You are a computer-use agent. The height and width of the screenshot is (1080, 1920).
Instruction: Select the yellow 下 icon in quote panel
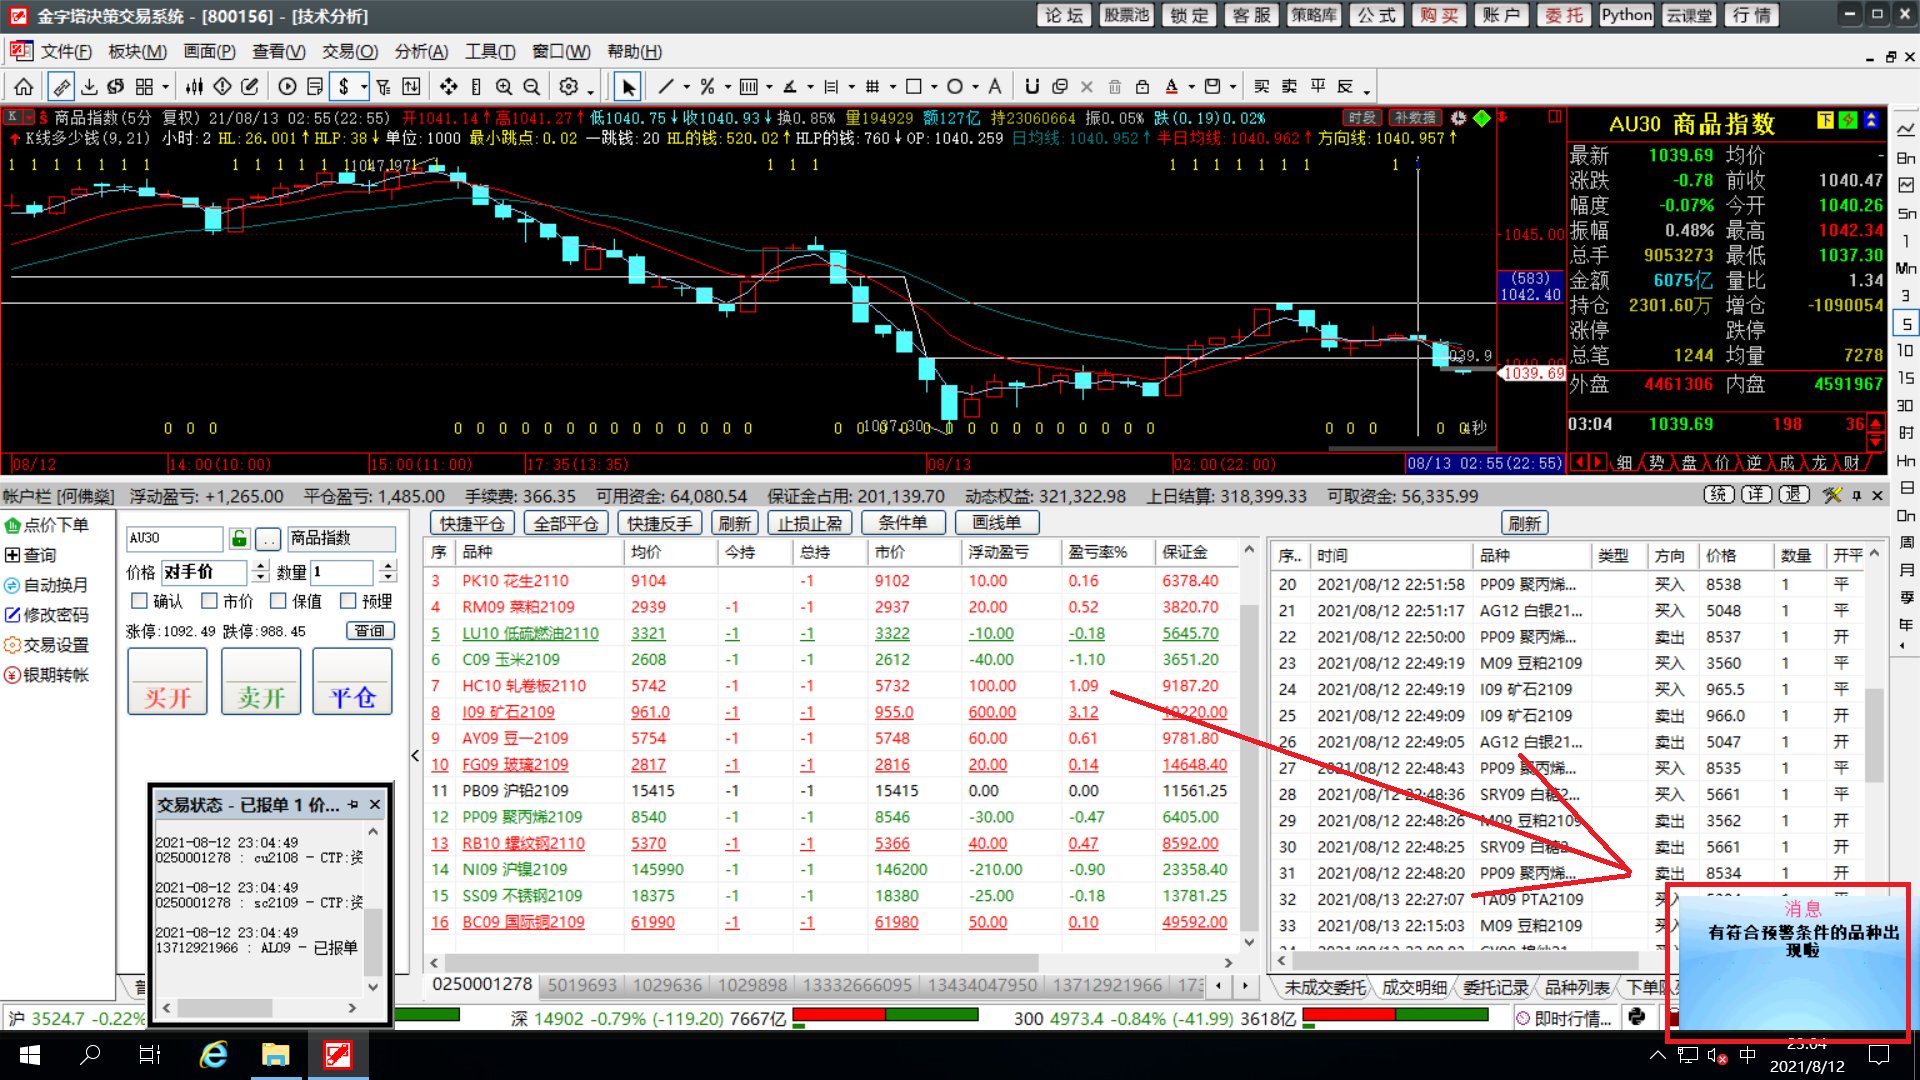(x=1825, y=121)
